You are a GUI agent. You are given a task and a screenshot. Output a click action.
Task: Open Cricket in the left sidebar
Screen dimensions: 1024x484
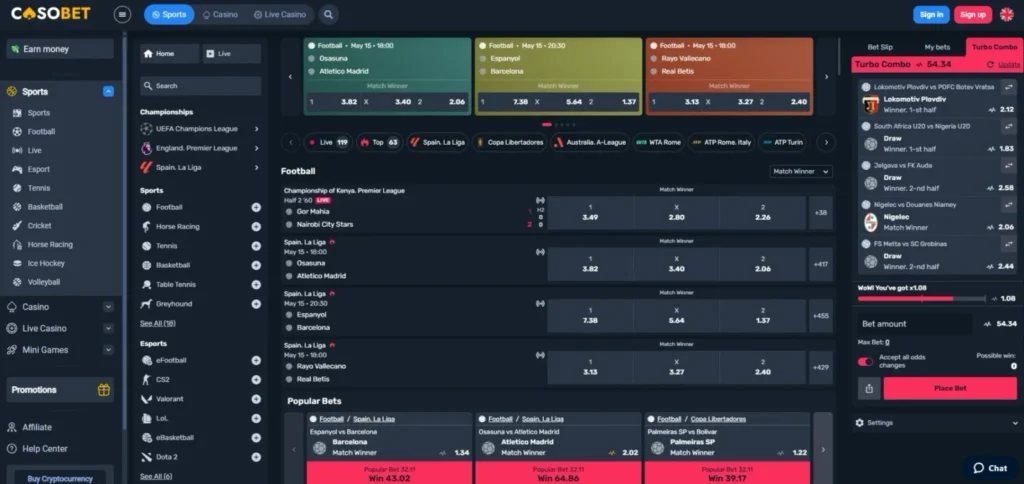(x=39, y=225)
